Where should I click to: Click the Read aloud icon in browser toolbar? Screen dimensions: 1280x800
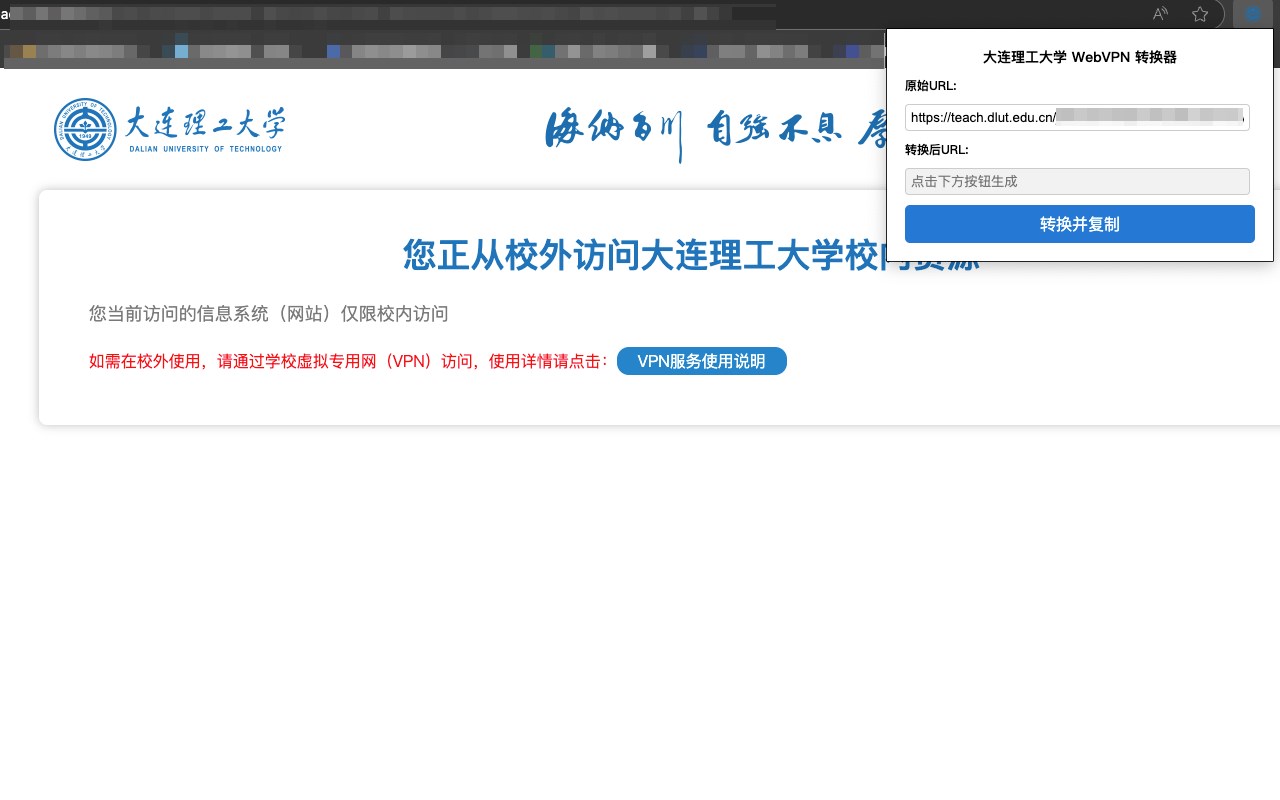(x=1160, y=14)
